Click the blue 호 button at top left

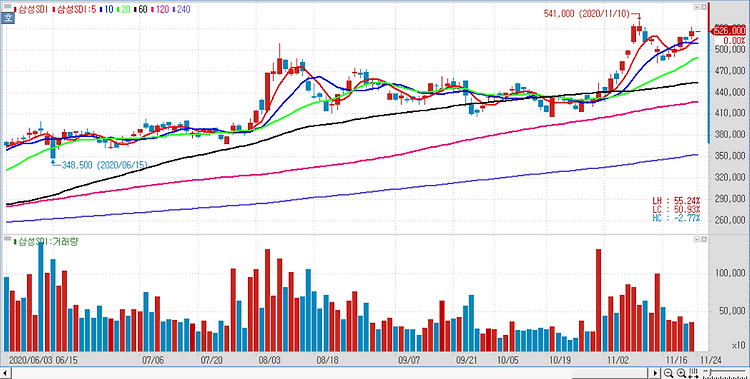point(7,18)
